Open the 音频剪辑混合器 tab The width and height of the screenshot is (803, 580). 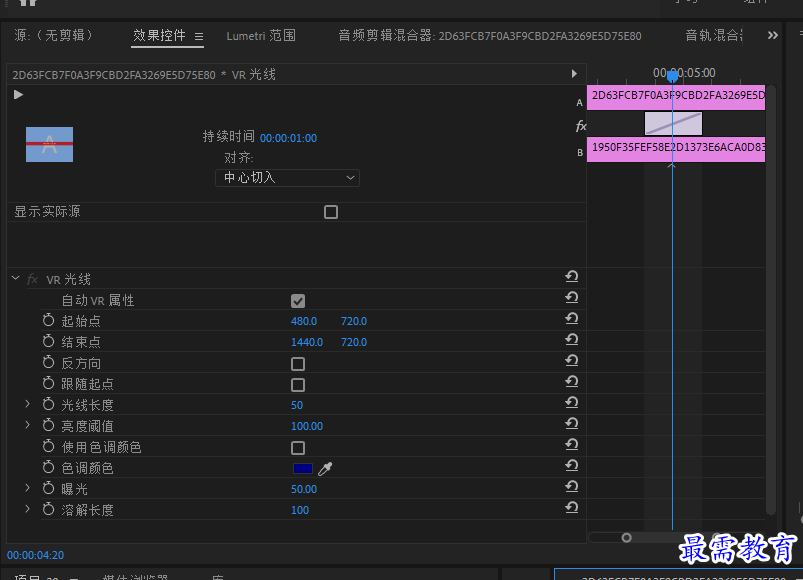click(490, 36)
